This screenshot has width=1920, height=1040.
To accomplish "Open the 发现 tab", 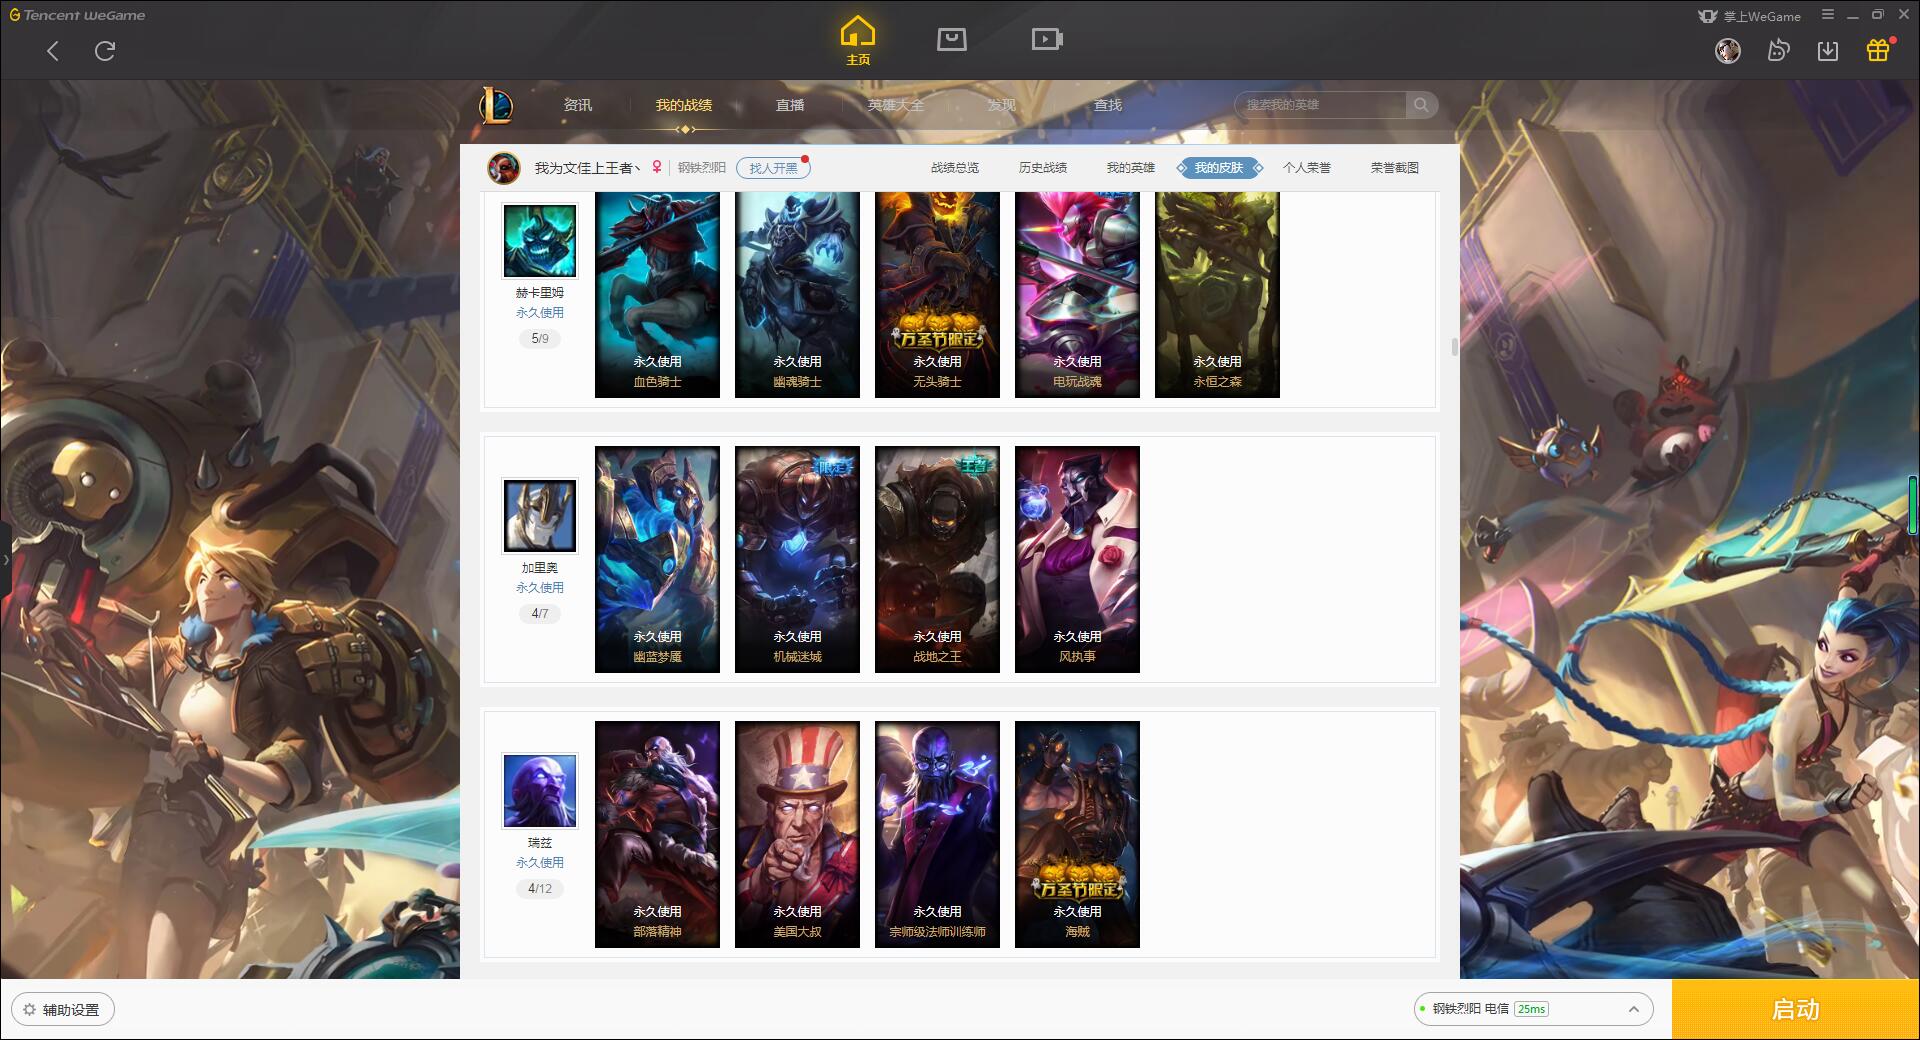I will tap(1002, 105).
